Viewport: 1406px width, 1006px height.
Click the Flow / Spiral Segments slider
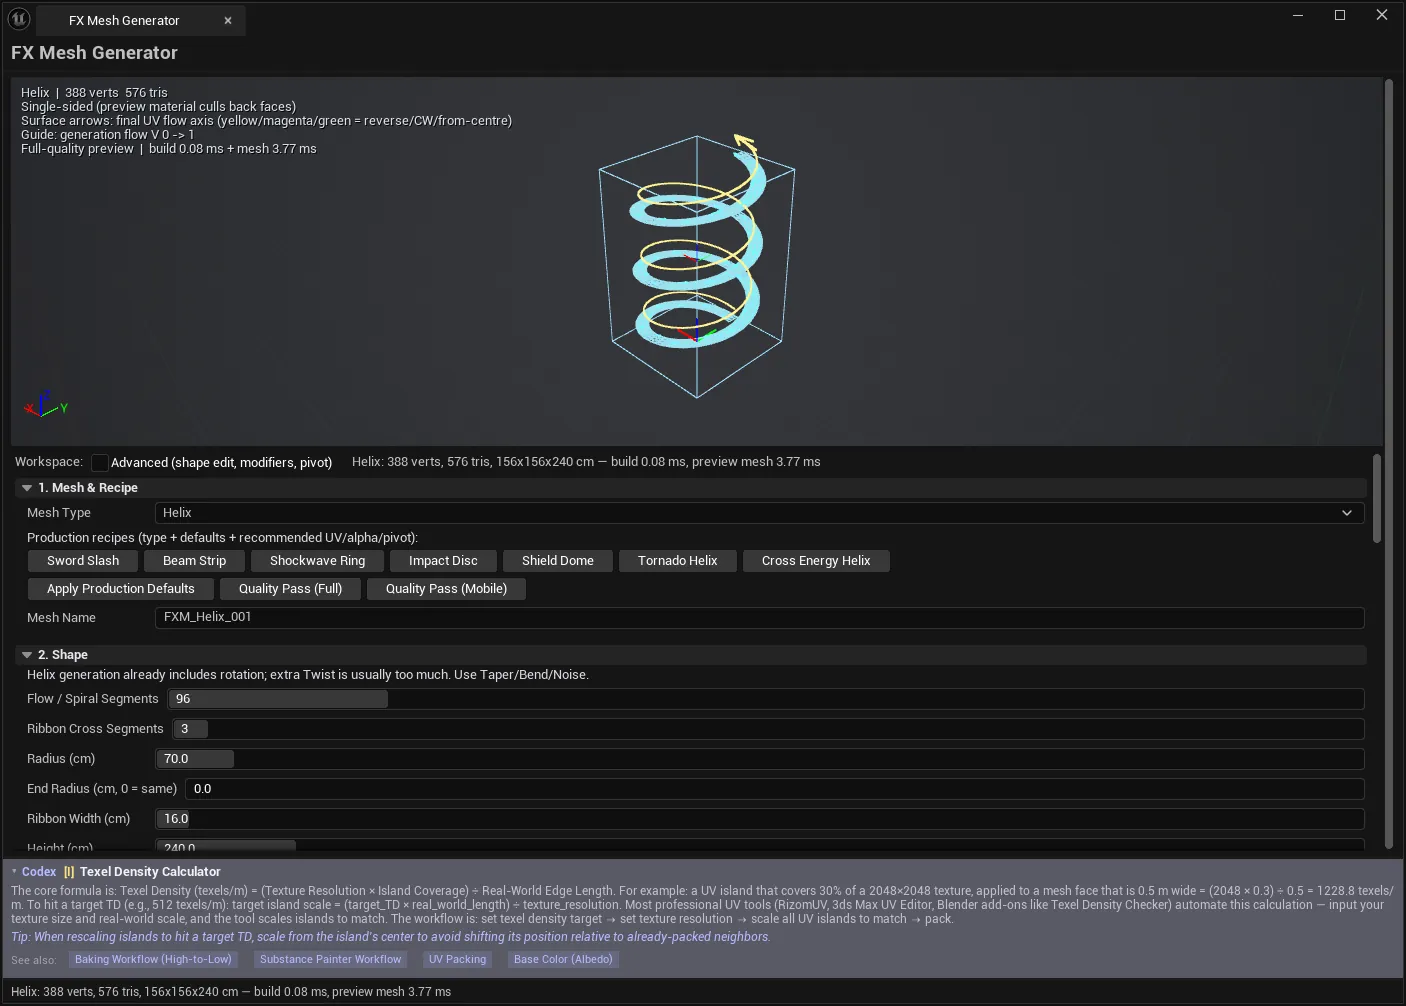(x=766, y=699)
